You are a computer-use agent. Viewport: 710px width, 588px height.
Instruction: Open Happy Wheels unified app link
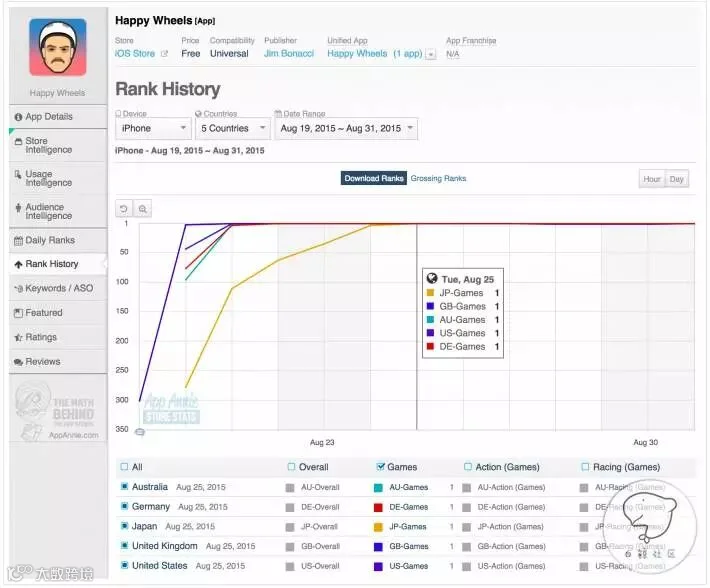tap(375, 53)
